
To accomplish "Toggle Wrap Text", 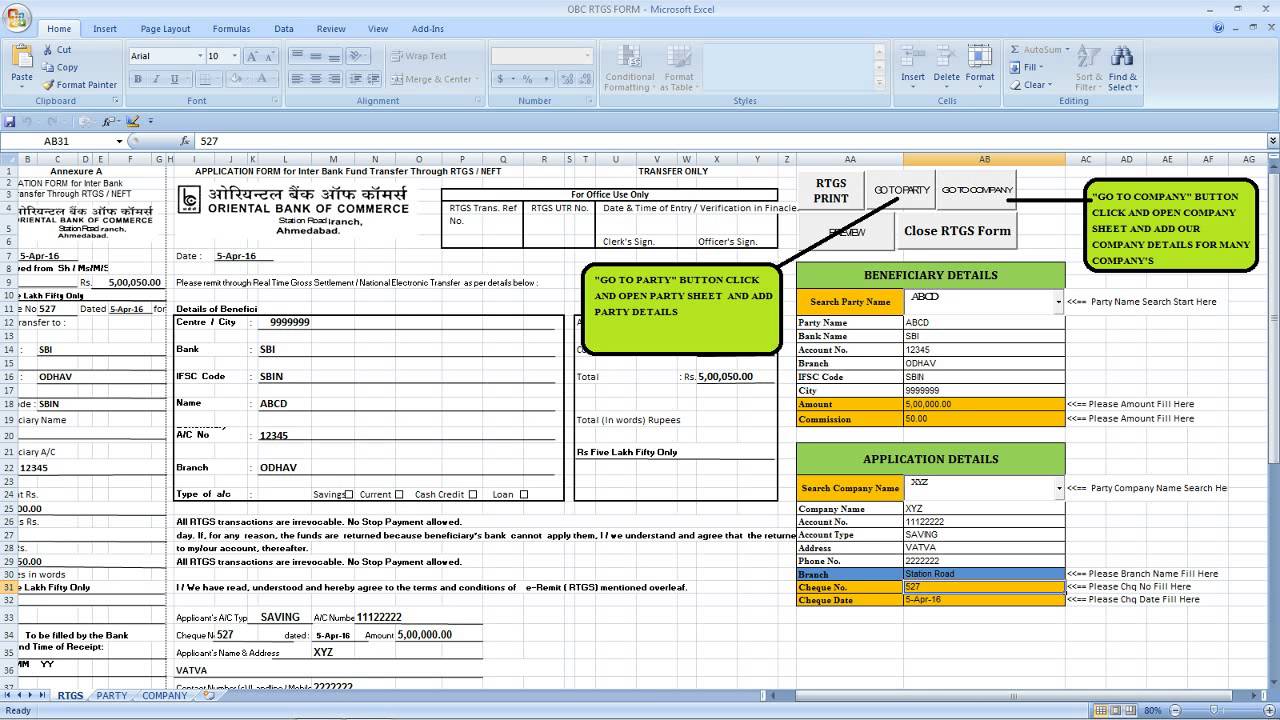I will 420,56.
